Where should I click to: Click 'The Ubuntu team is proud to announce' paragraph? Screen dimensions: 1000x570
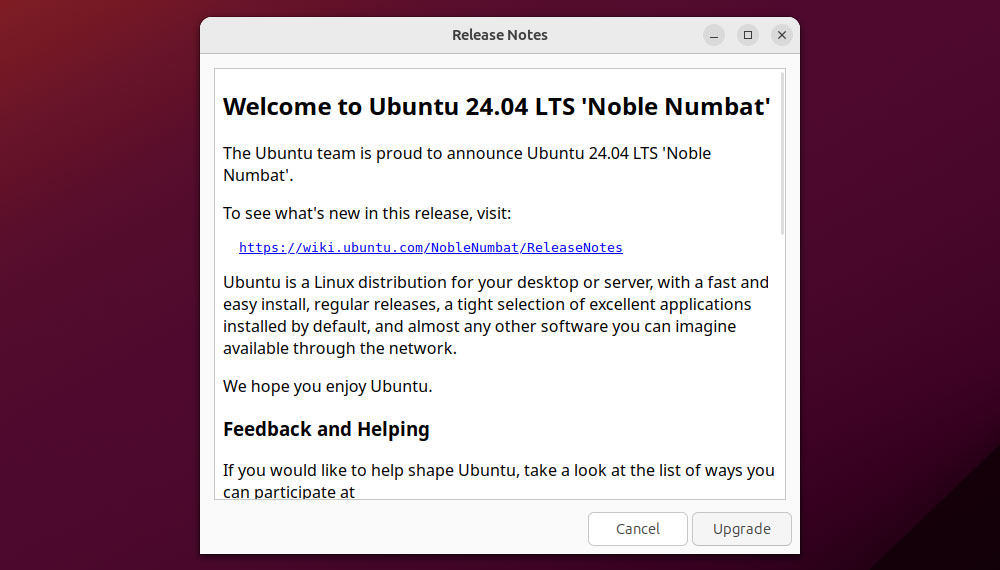[467, 164]
